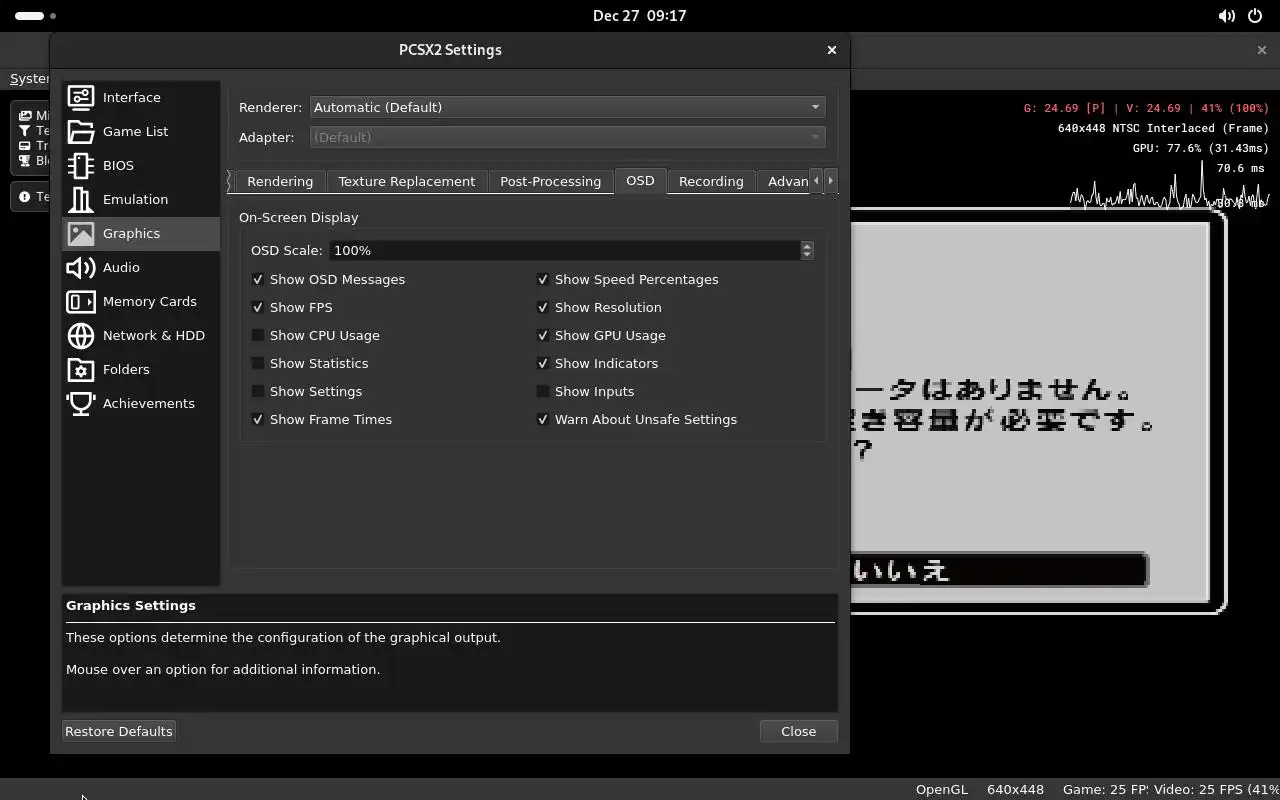Select the Memory Cards icon

click(x=81, y=301)
